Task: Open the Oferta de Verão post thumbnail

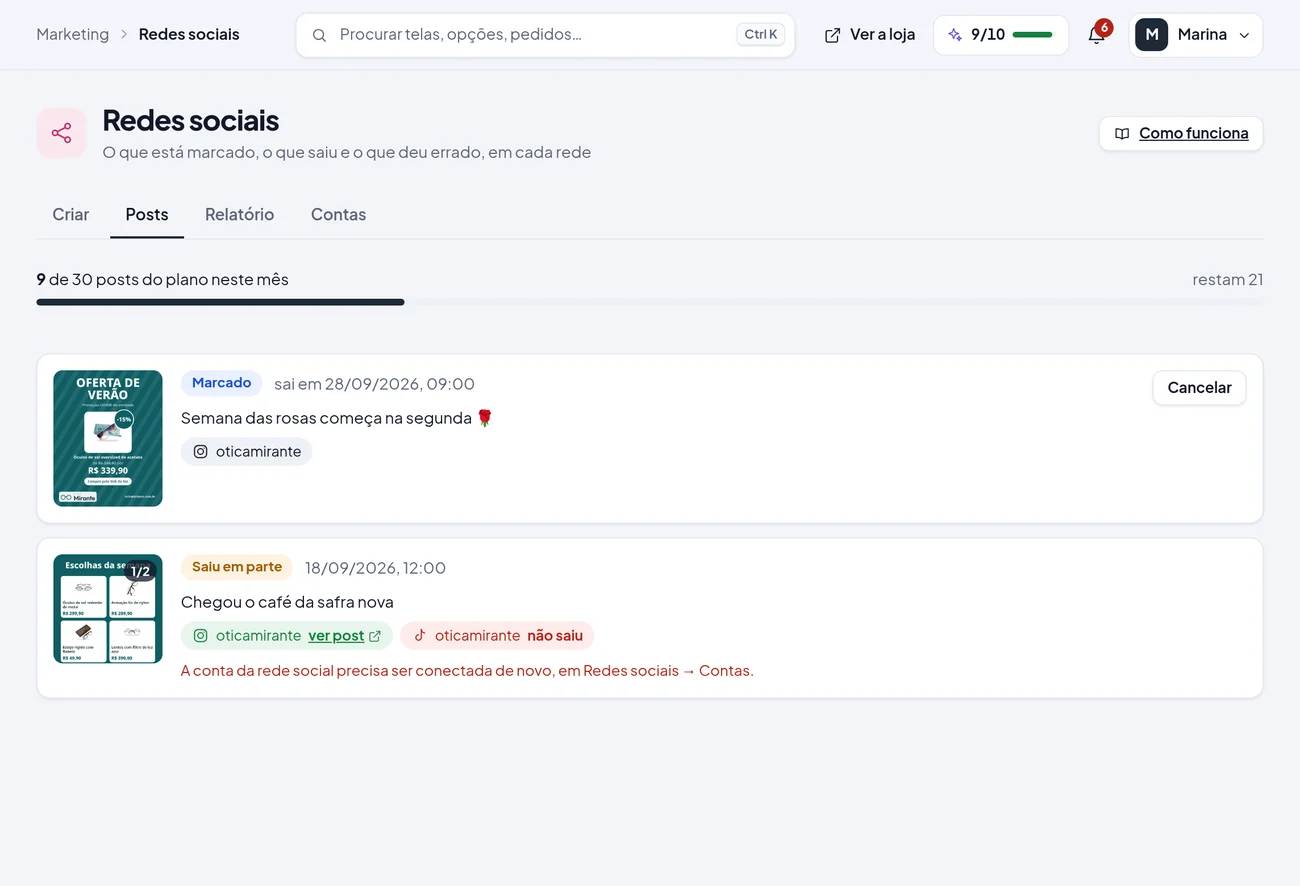Action: [108, 439]
